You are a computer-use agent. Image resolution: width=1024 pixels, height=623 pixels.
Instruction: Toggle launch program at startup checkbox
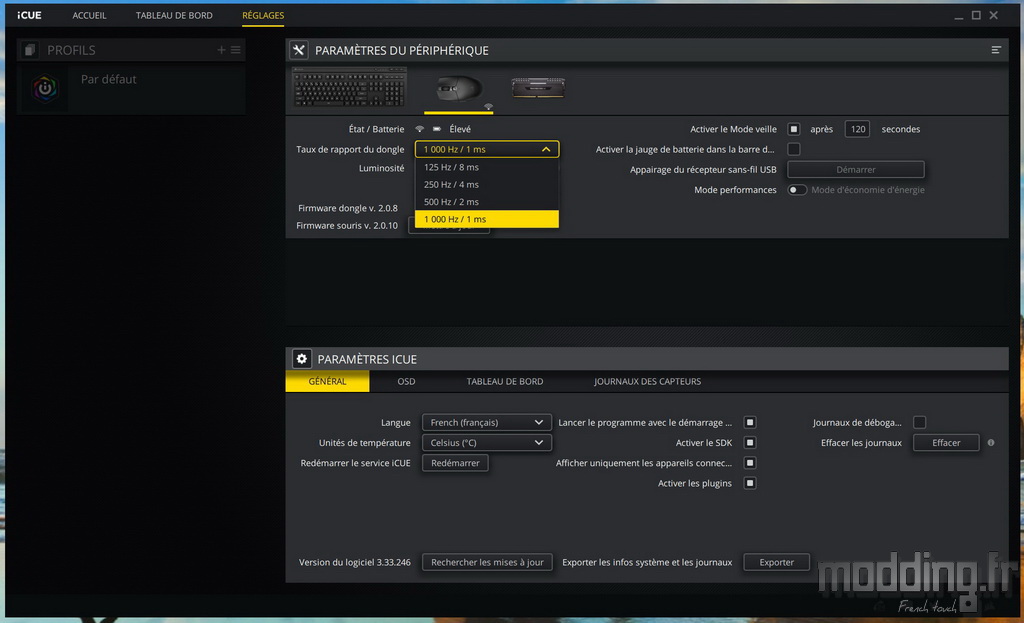(x=750, y=423)
